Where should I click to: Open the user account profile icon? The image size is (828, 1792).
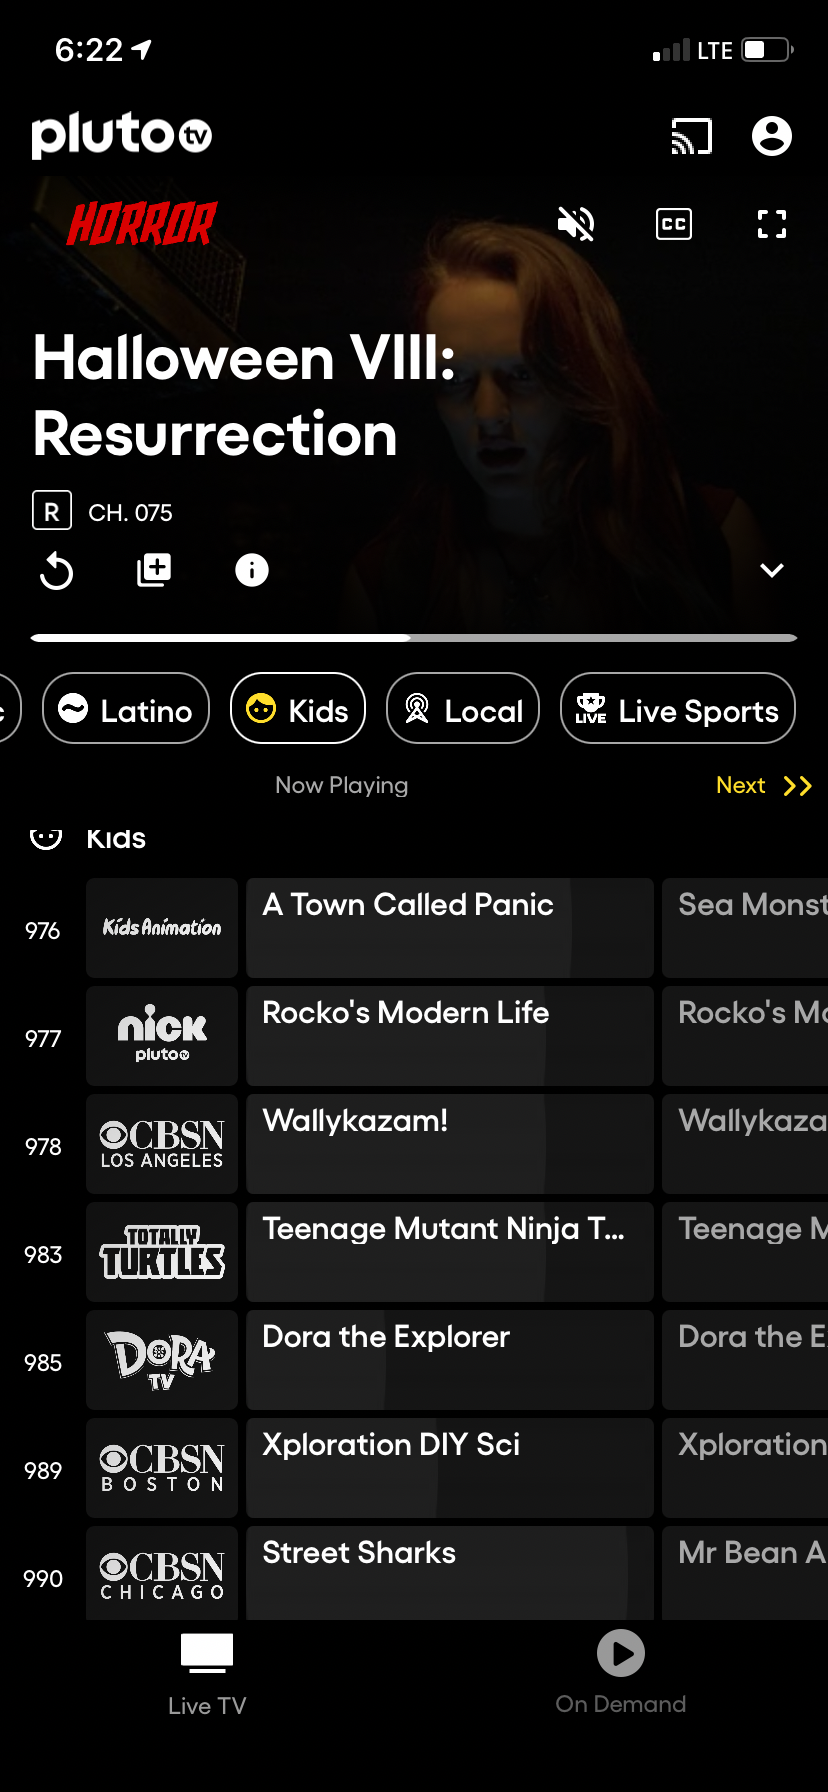coord(771,136)
